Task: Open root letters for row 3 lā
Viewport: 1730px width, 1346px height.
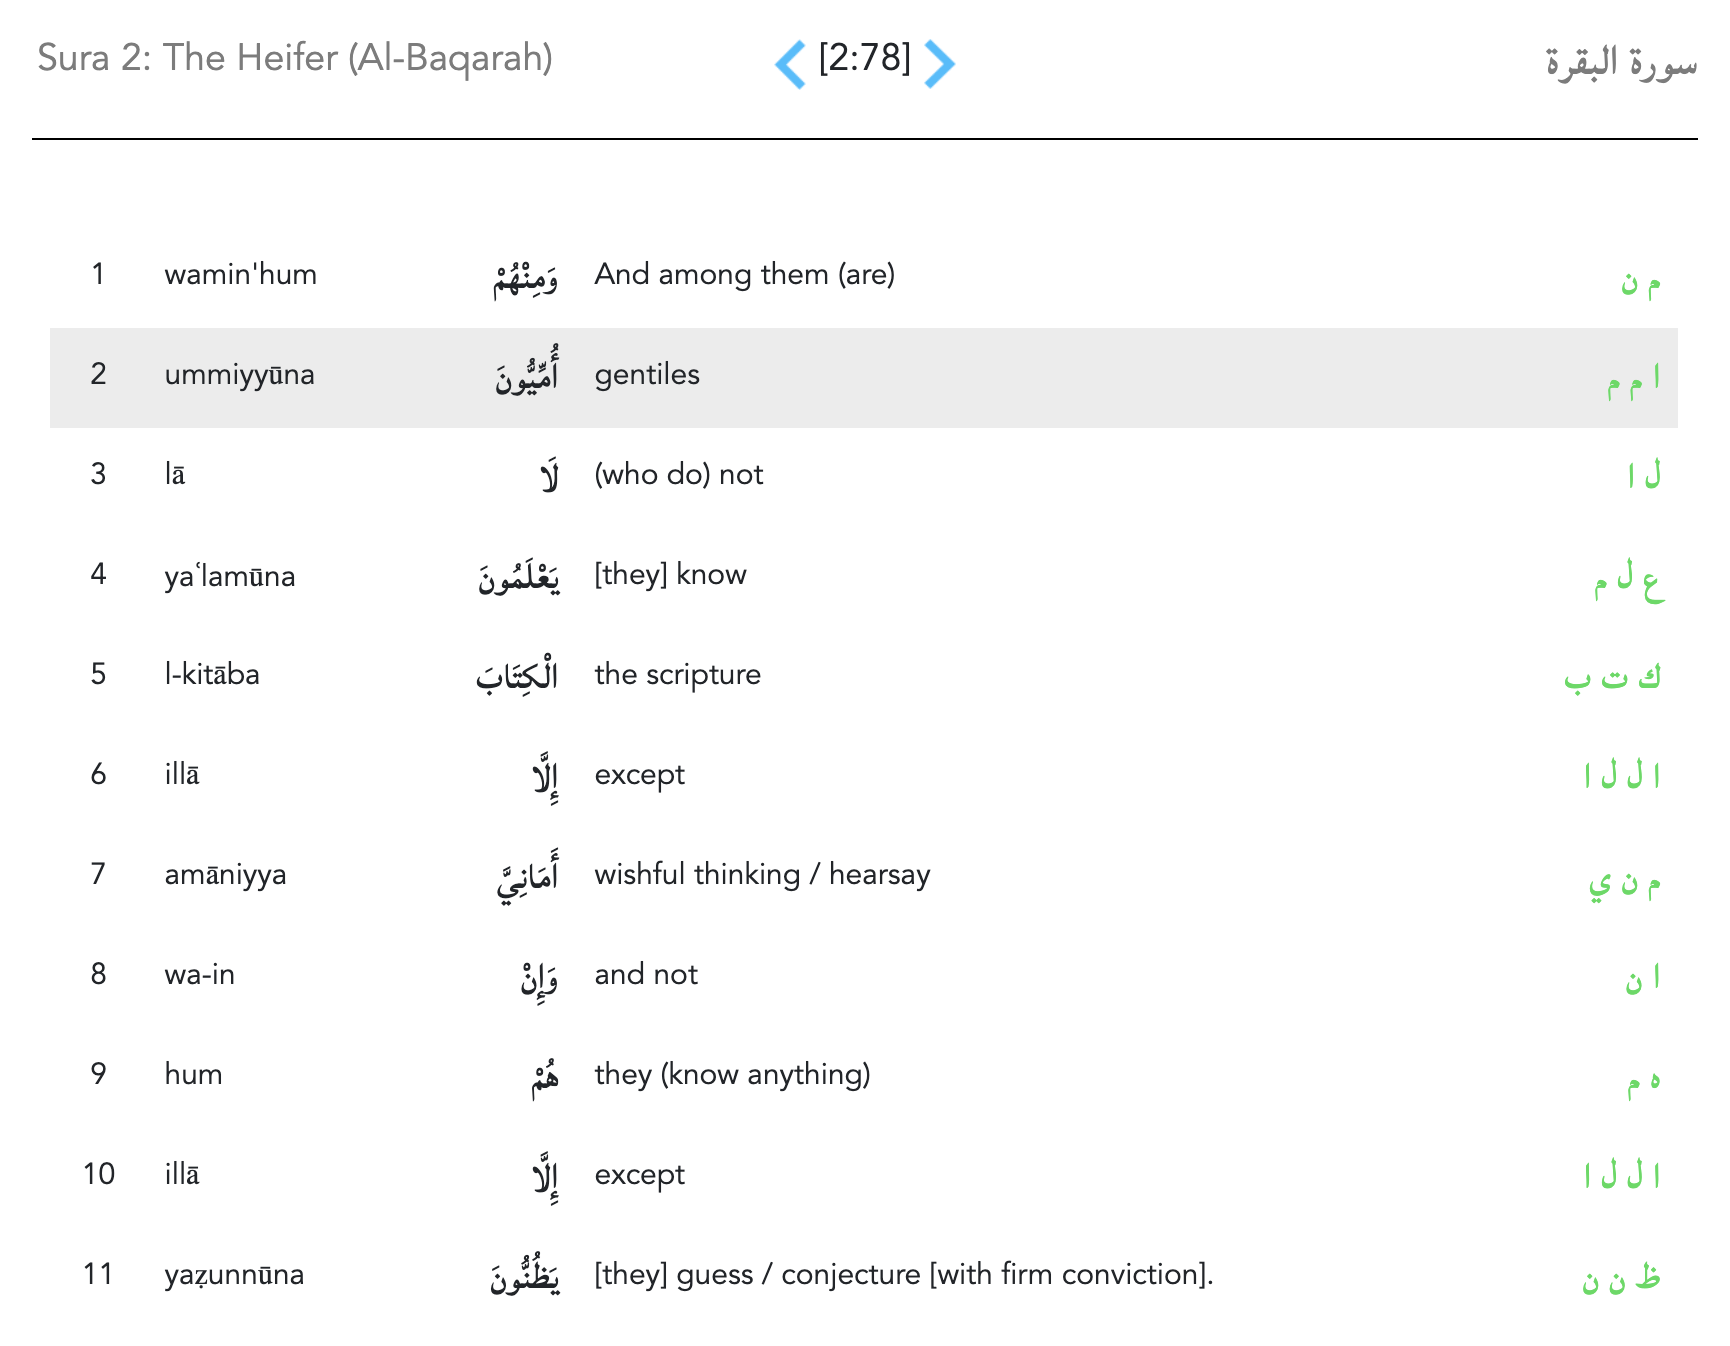Action: pyautogui.click(x=1643, y=474)
